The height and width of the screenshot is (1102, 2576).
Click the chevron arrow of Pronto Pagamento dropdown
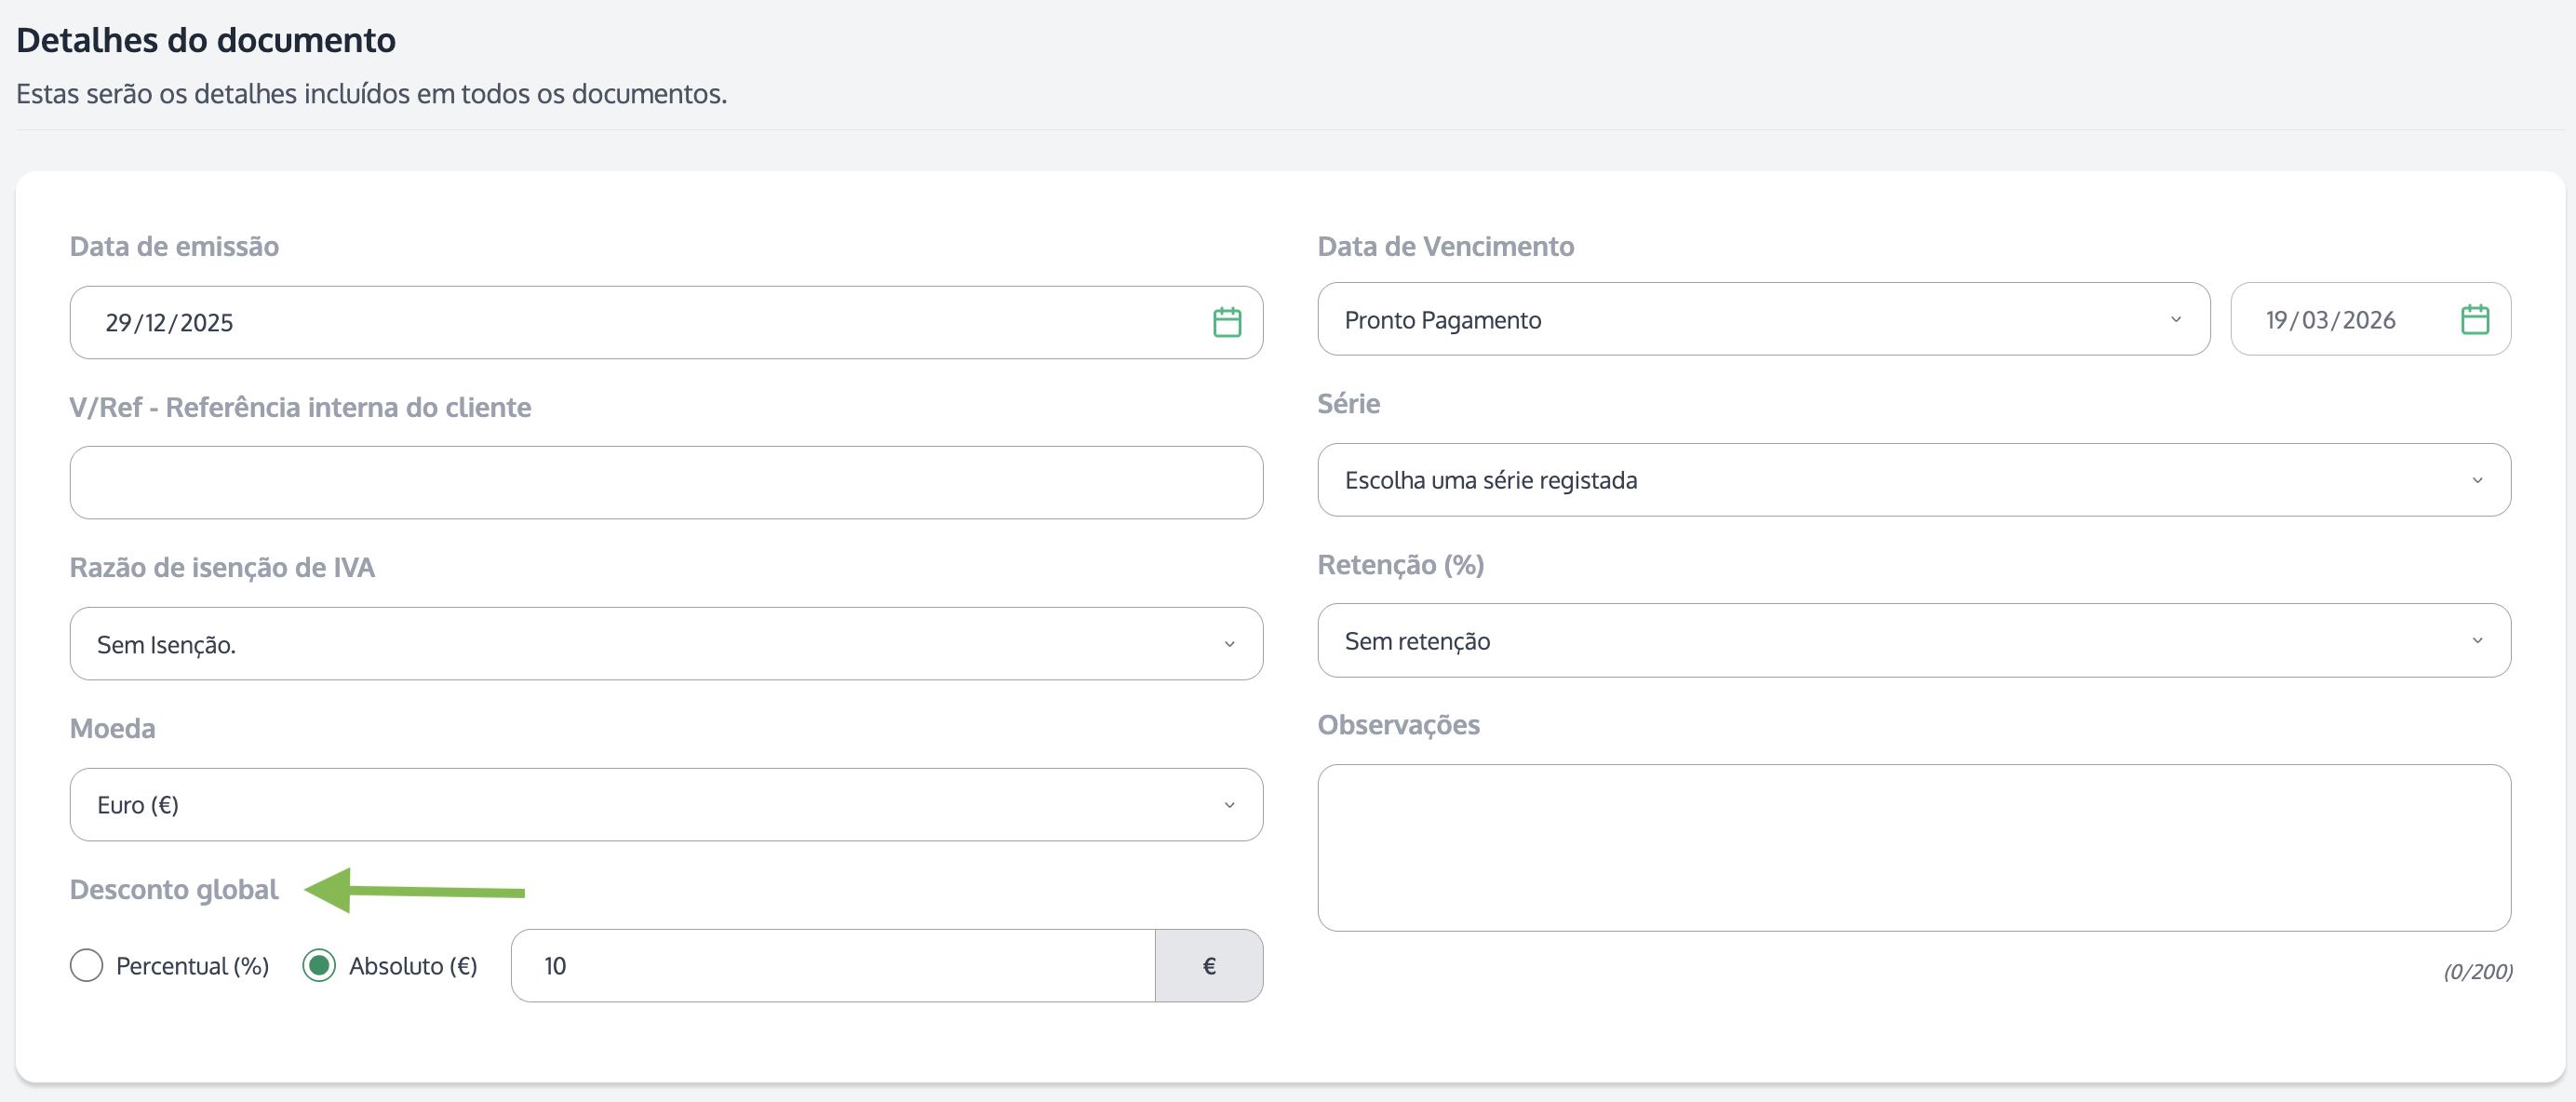2175,320
